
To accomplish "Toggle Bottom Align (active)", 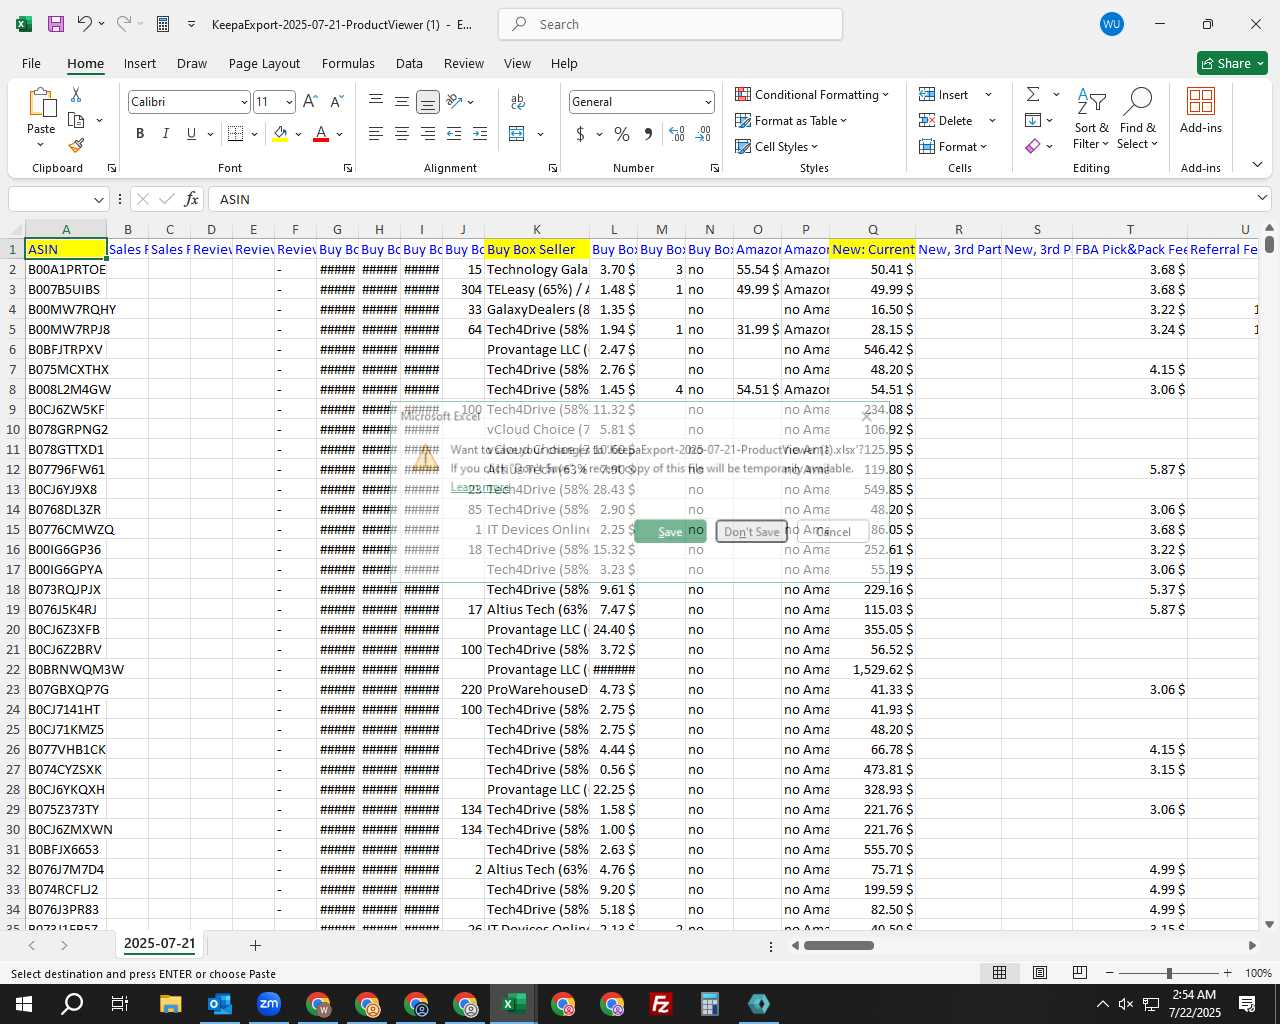I will (428, 102).
